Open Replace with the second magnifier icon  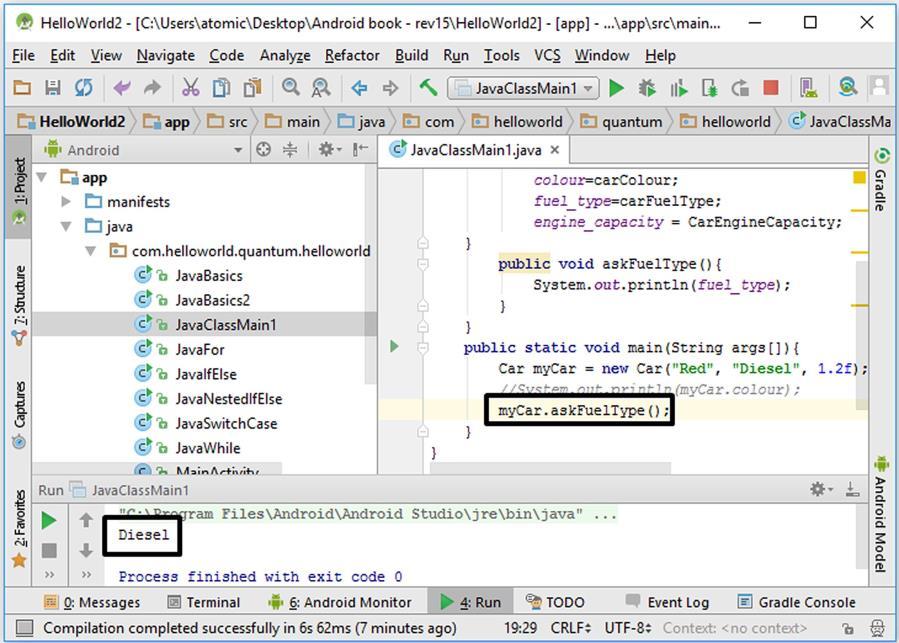[321, 88]
